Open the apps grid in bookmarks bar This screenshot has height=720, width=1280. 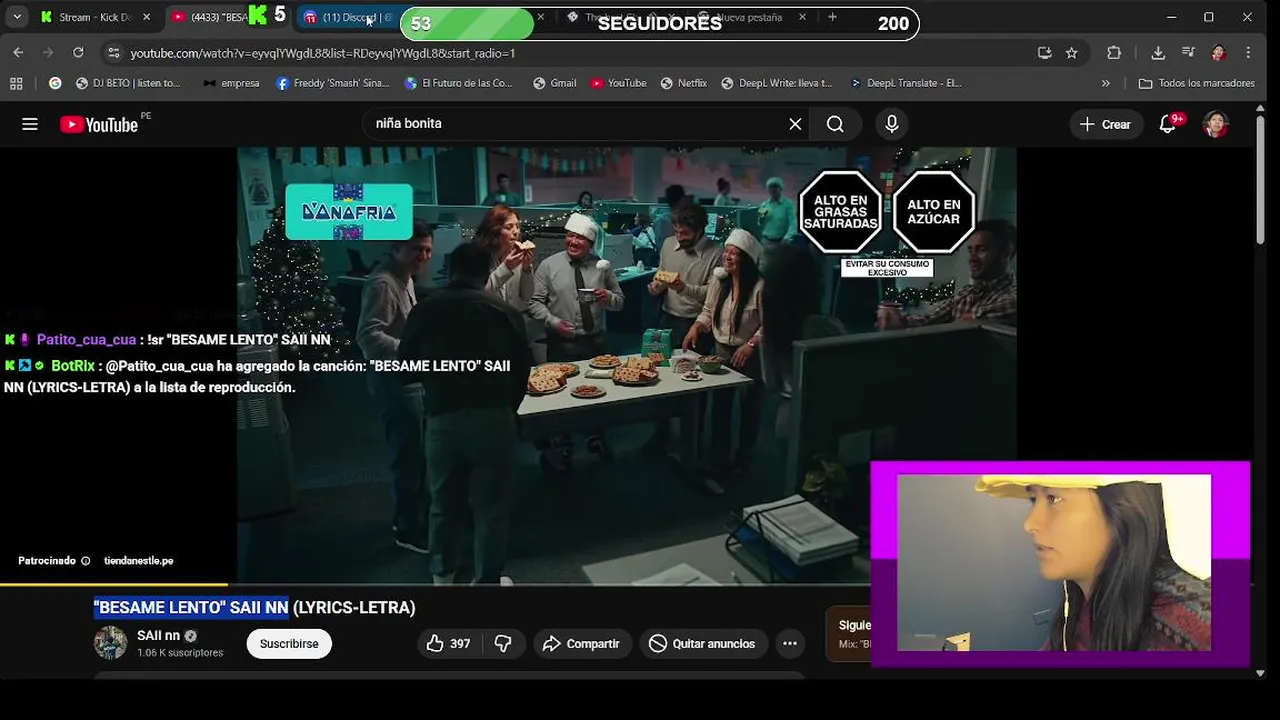coord(16,83)
